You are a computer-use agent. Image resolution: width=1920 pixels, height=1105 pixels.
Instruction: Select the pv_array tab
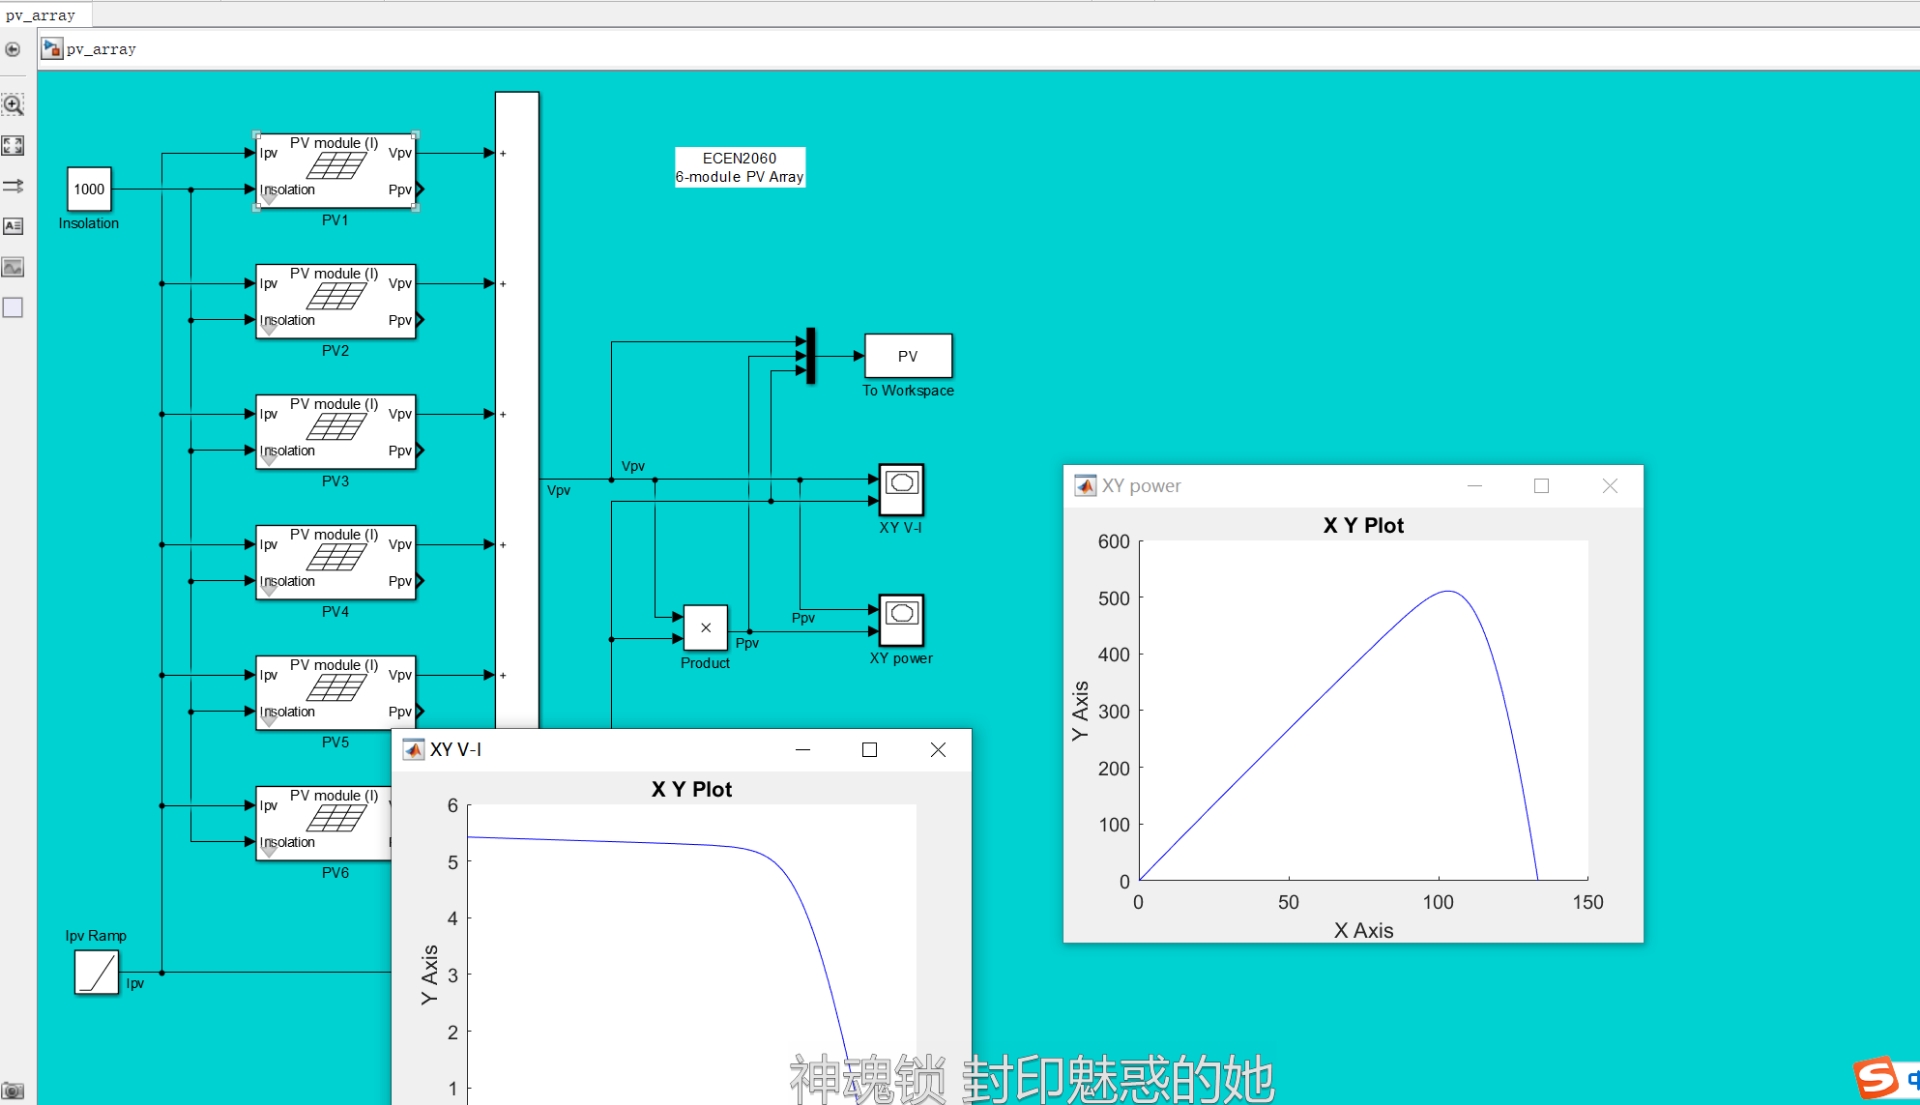click(41, 15)
